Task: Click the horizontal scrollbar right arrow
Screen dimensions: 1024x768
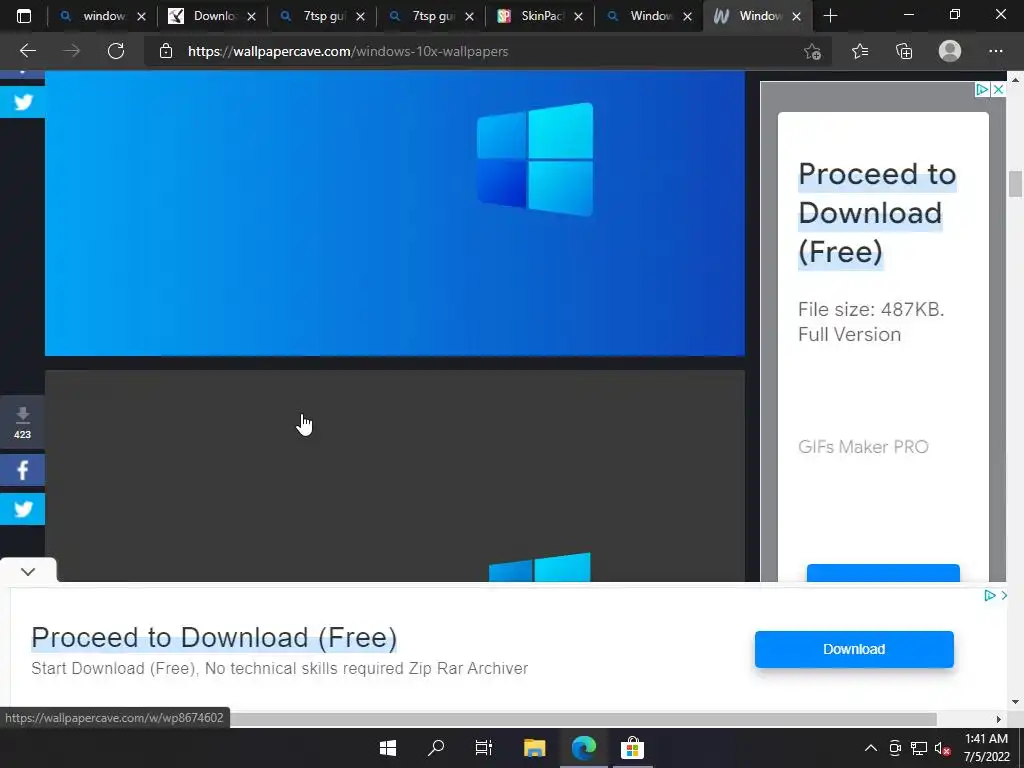Action: [998, 719]
